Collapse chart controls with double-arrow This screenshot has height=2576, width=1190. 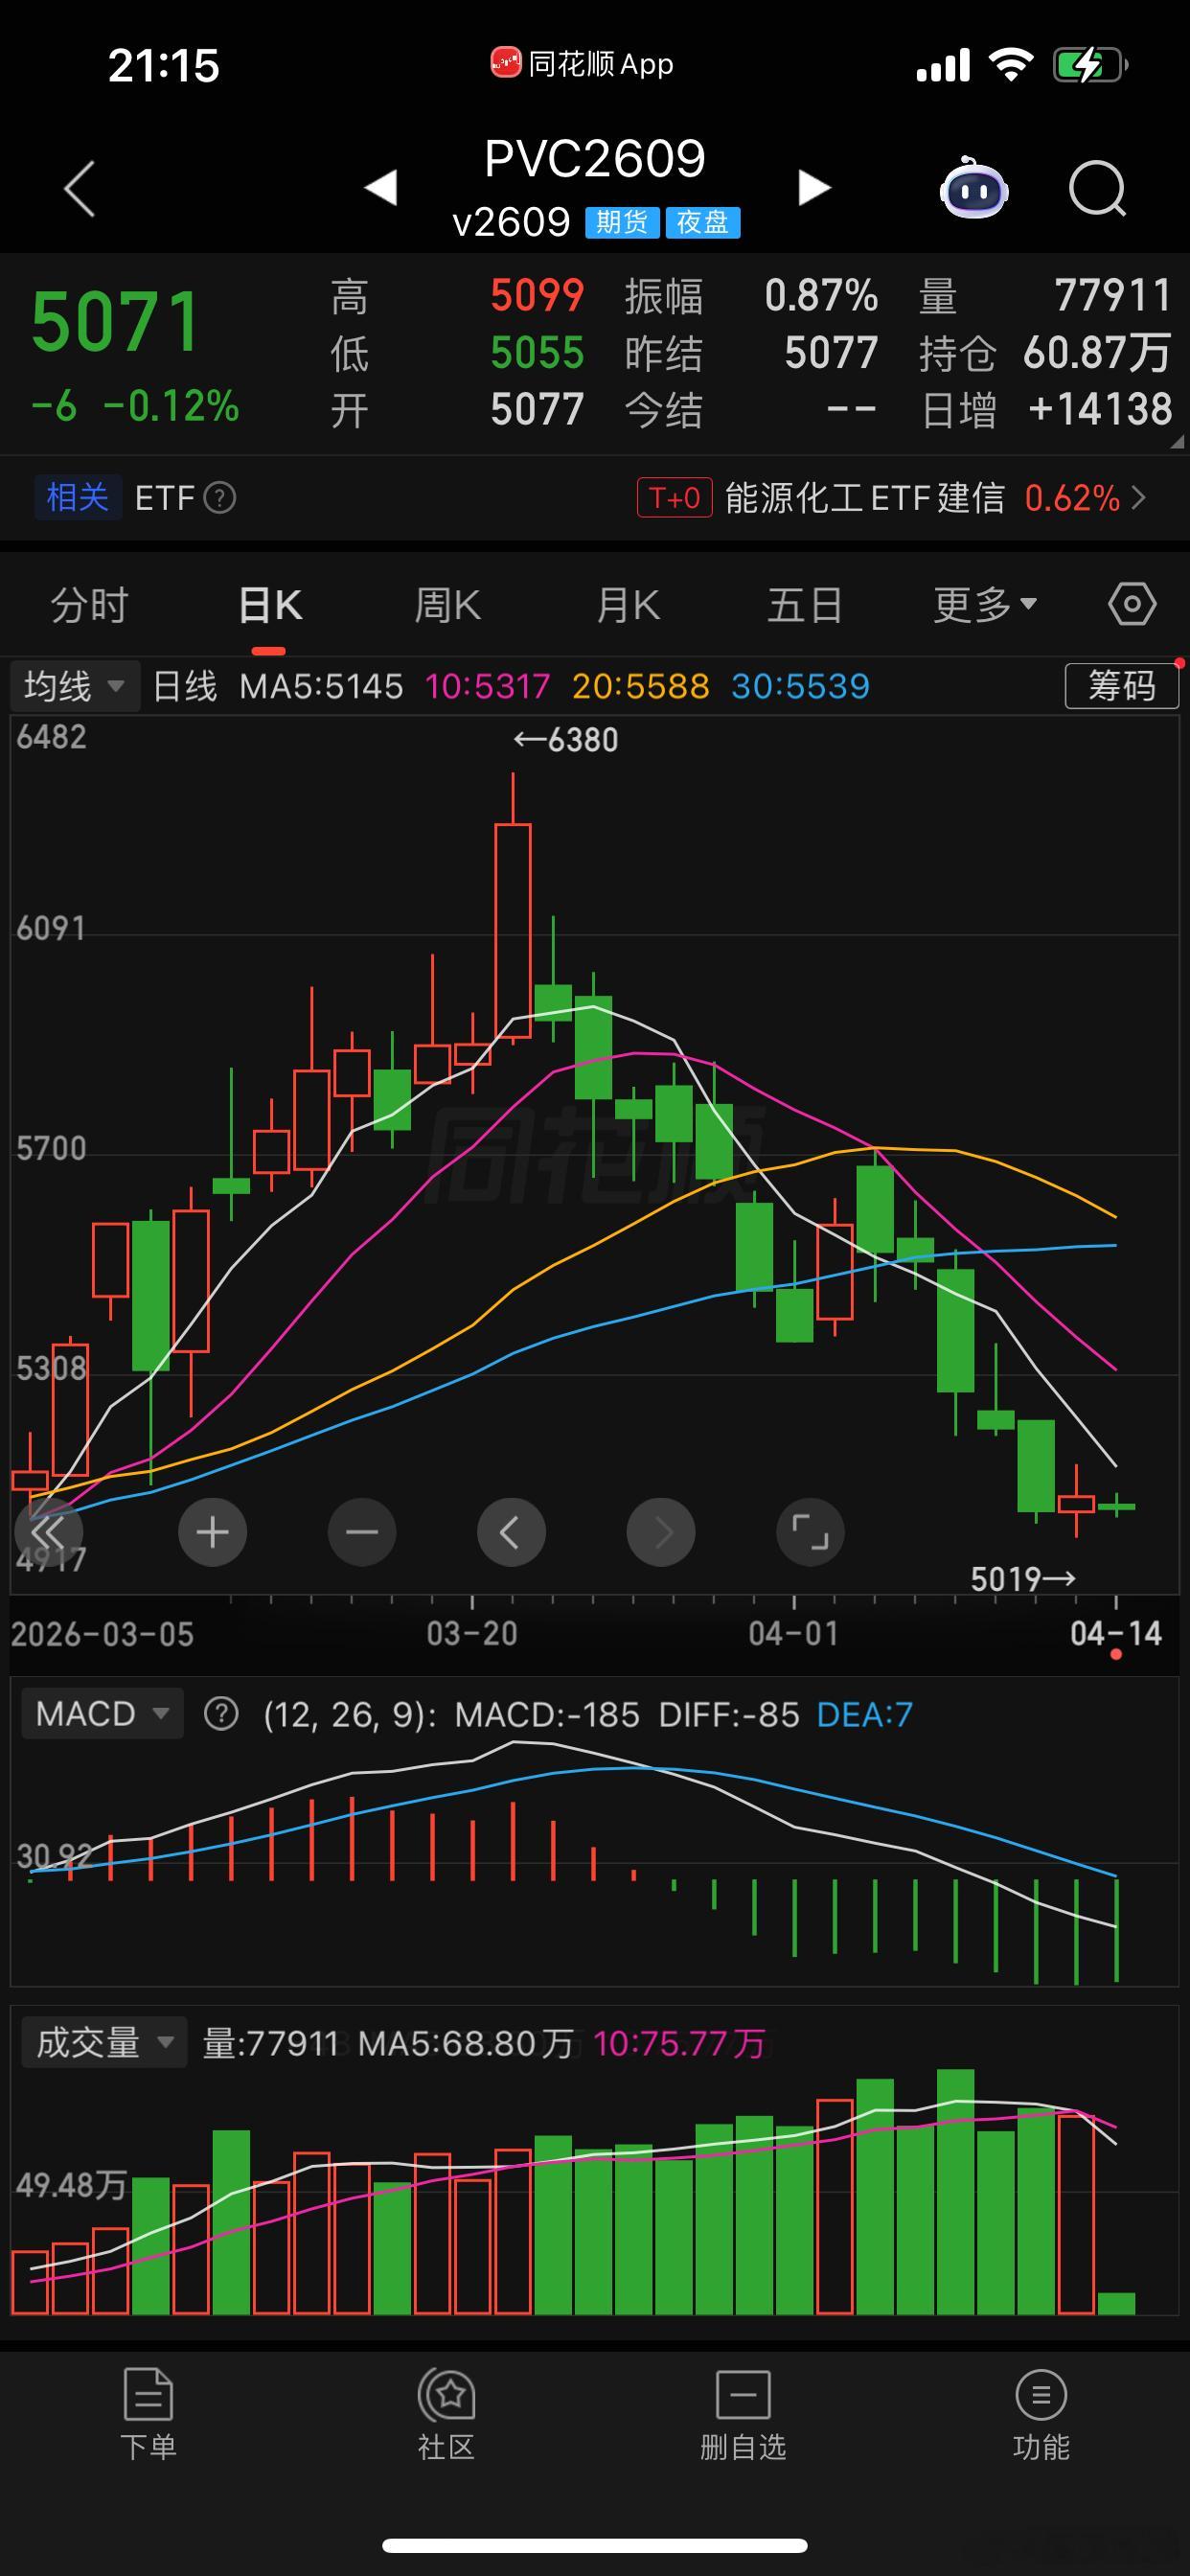click(48, 1532)
